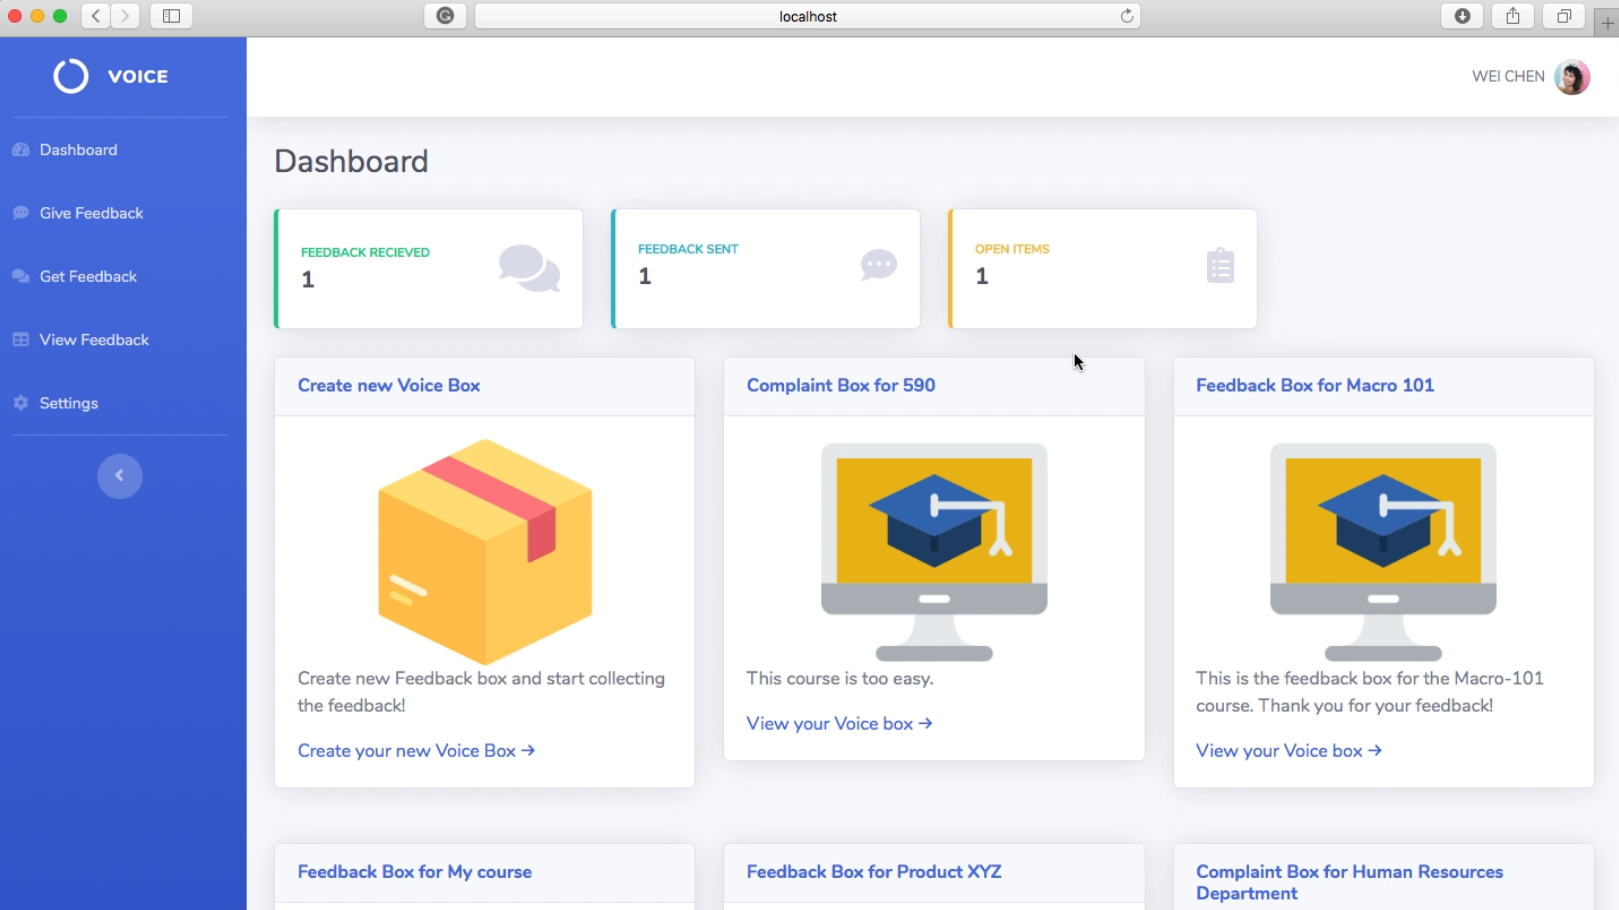Click the Feedback Box for My course title
Image resolution: width=1619 pixels, height=910 pixels.
tap(415, 872)
